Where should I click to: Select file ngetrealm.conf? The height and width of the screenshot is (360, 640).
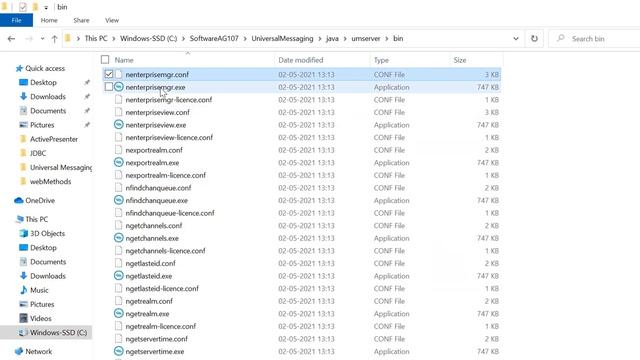click(x=149, y=301)
